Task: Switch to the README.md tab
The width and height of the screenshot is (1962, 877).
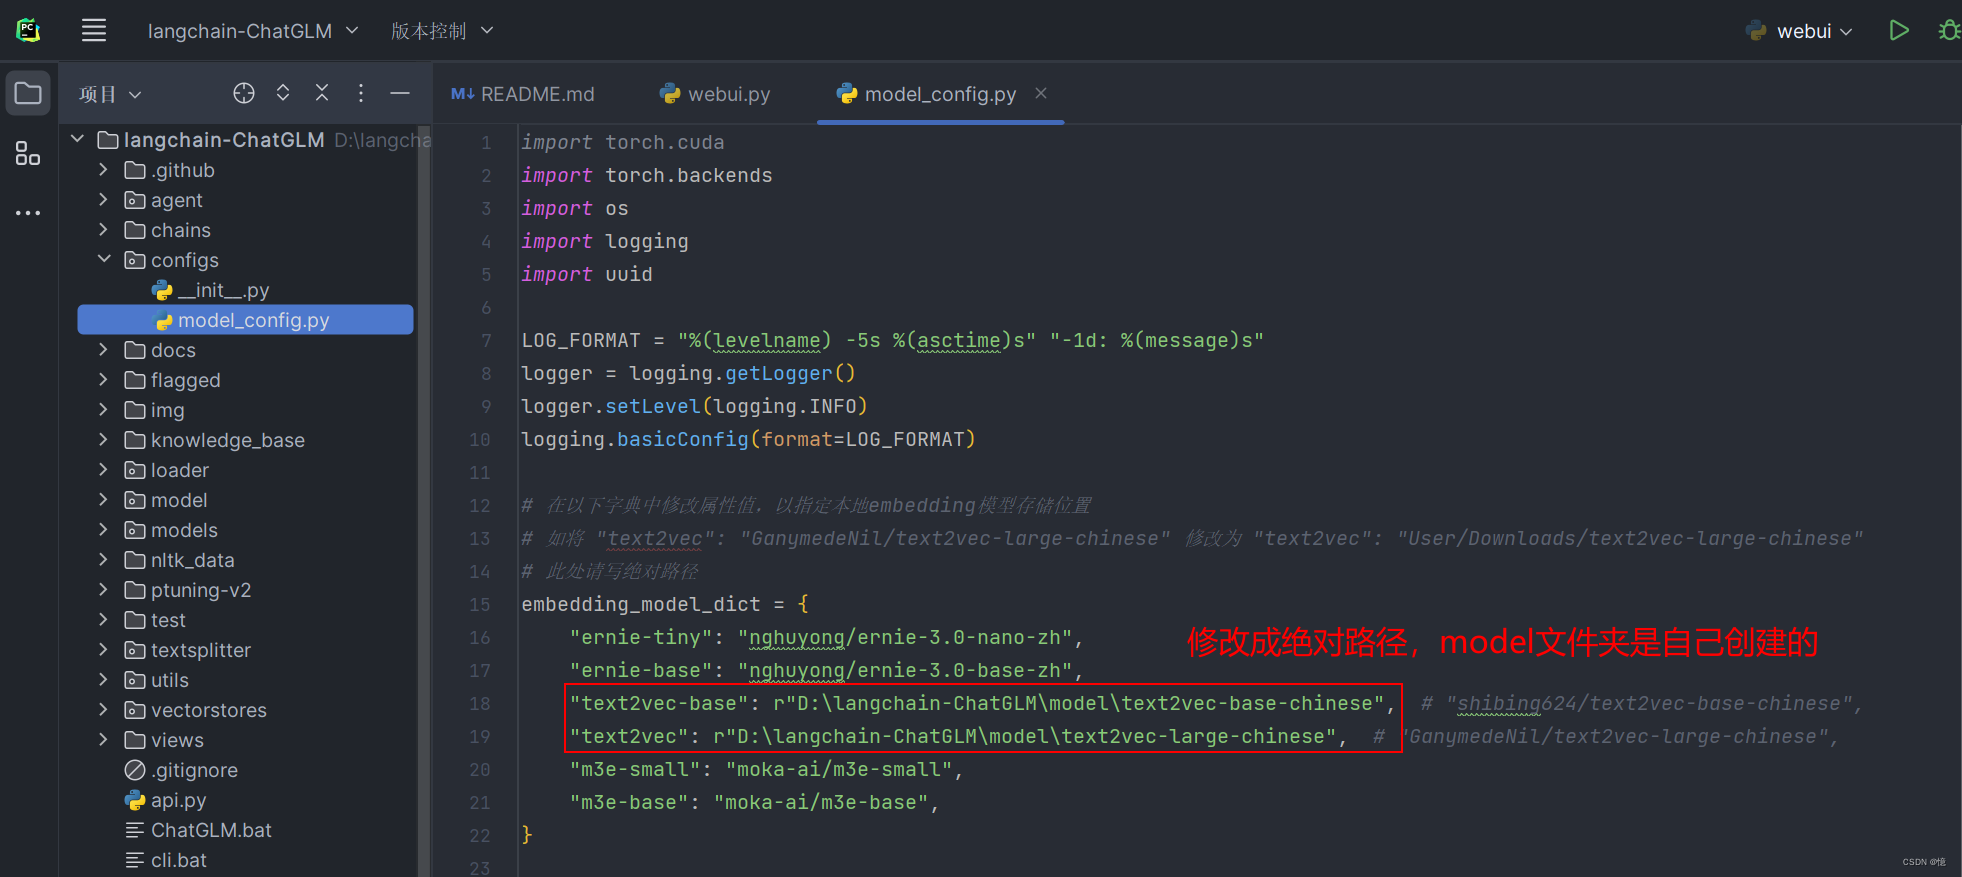Action: tap(523, 94)
